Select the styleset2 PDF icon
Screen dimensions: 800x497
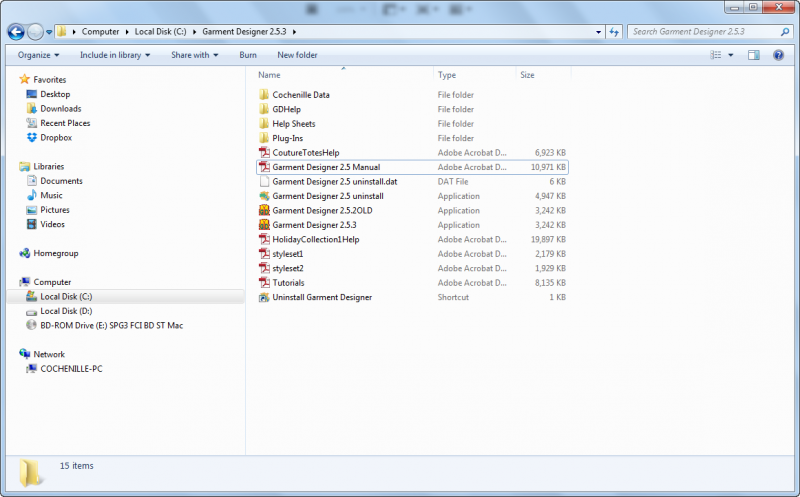264,268
